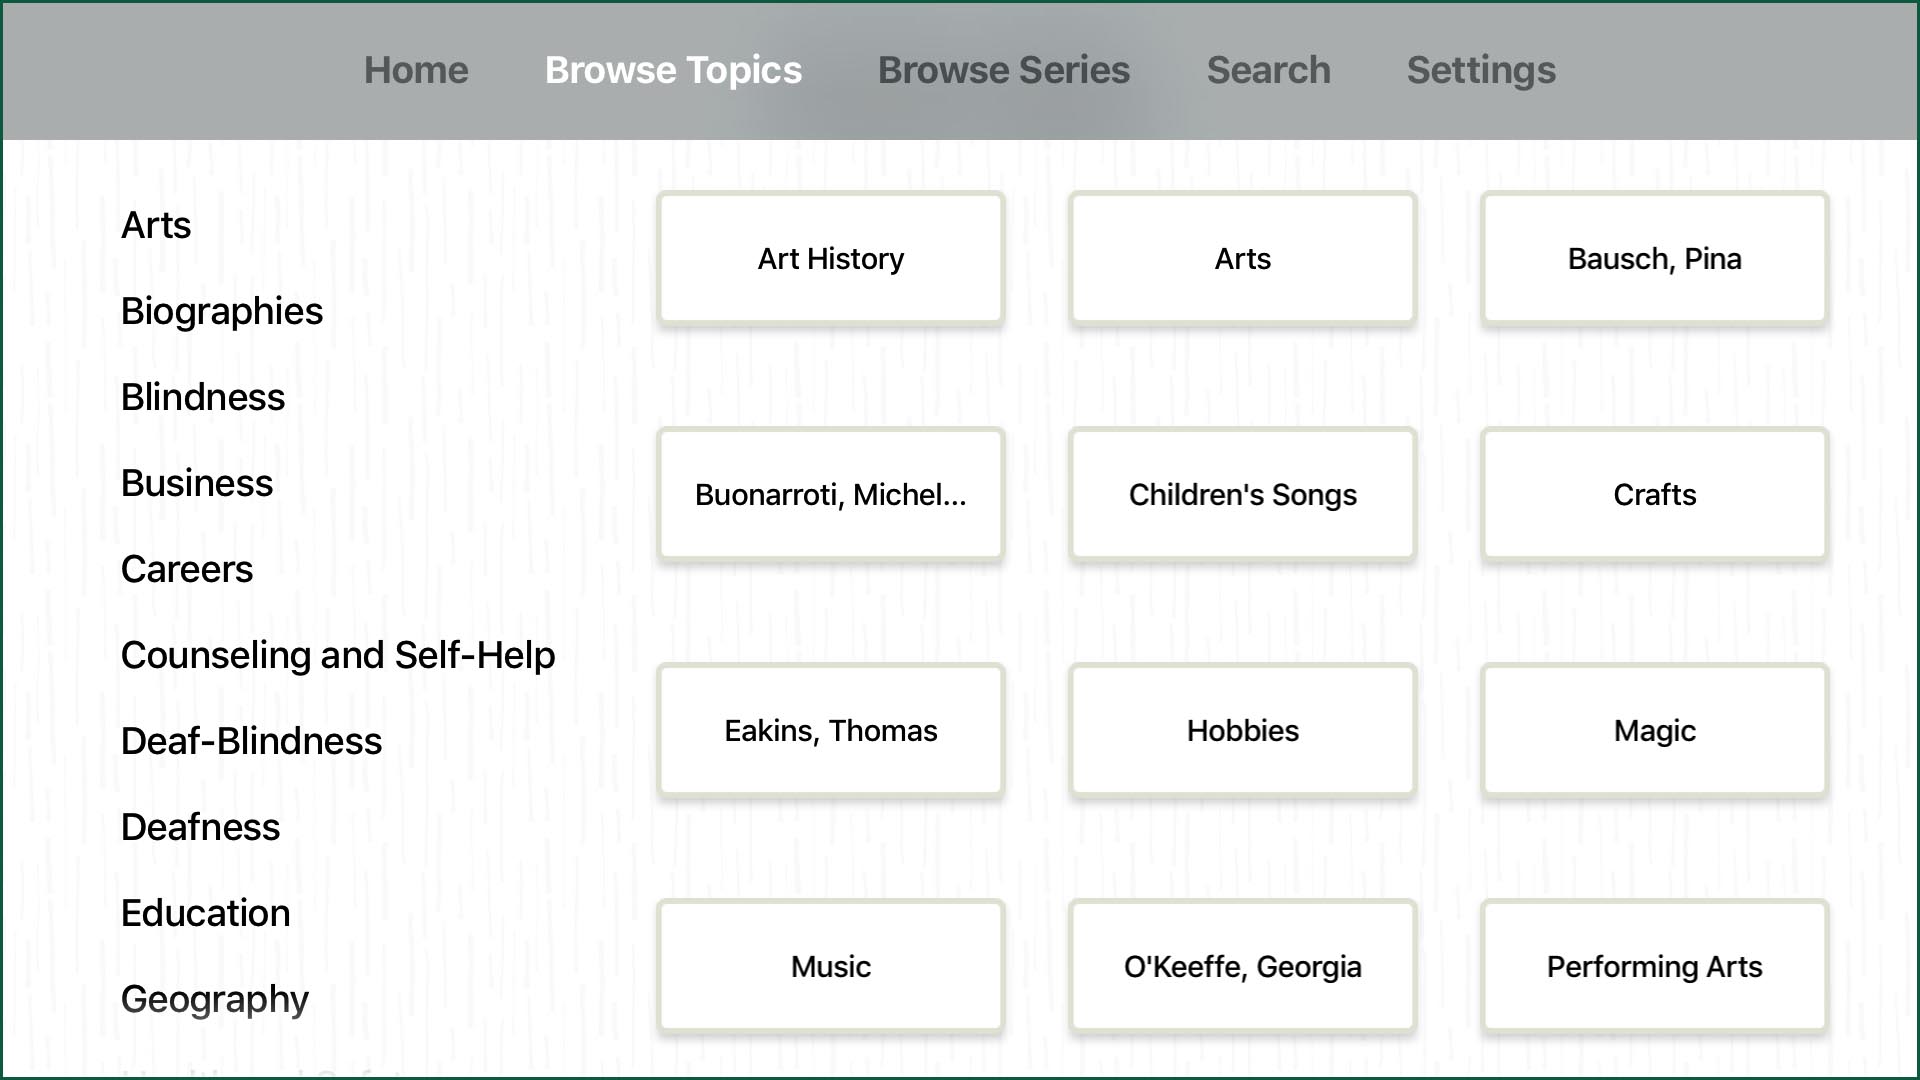Select the Performing Arts topic card
Screen dimensions: 1920x1080
(1654, 967)
